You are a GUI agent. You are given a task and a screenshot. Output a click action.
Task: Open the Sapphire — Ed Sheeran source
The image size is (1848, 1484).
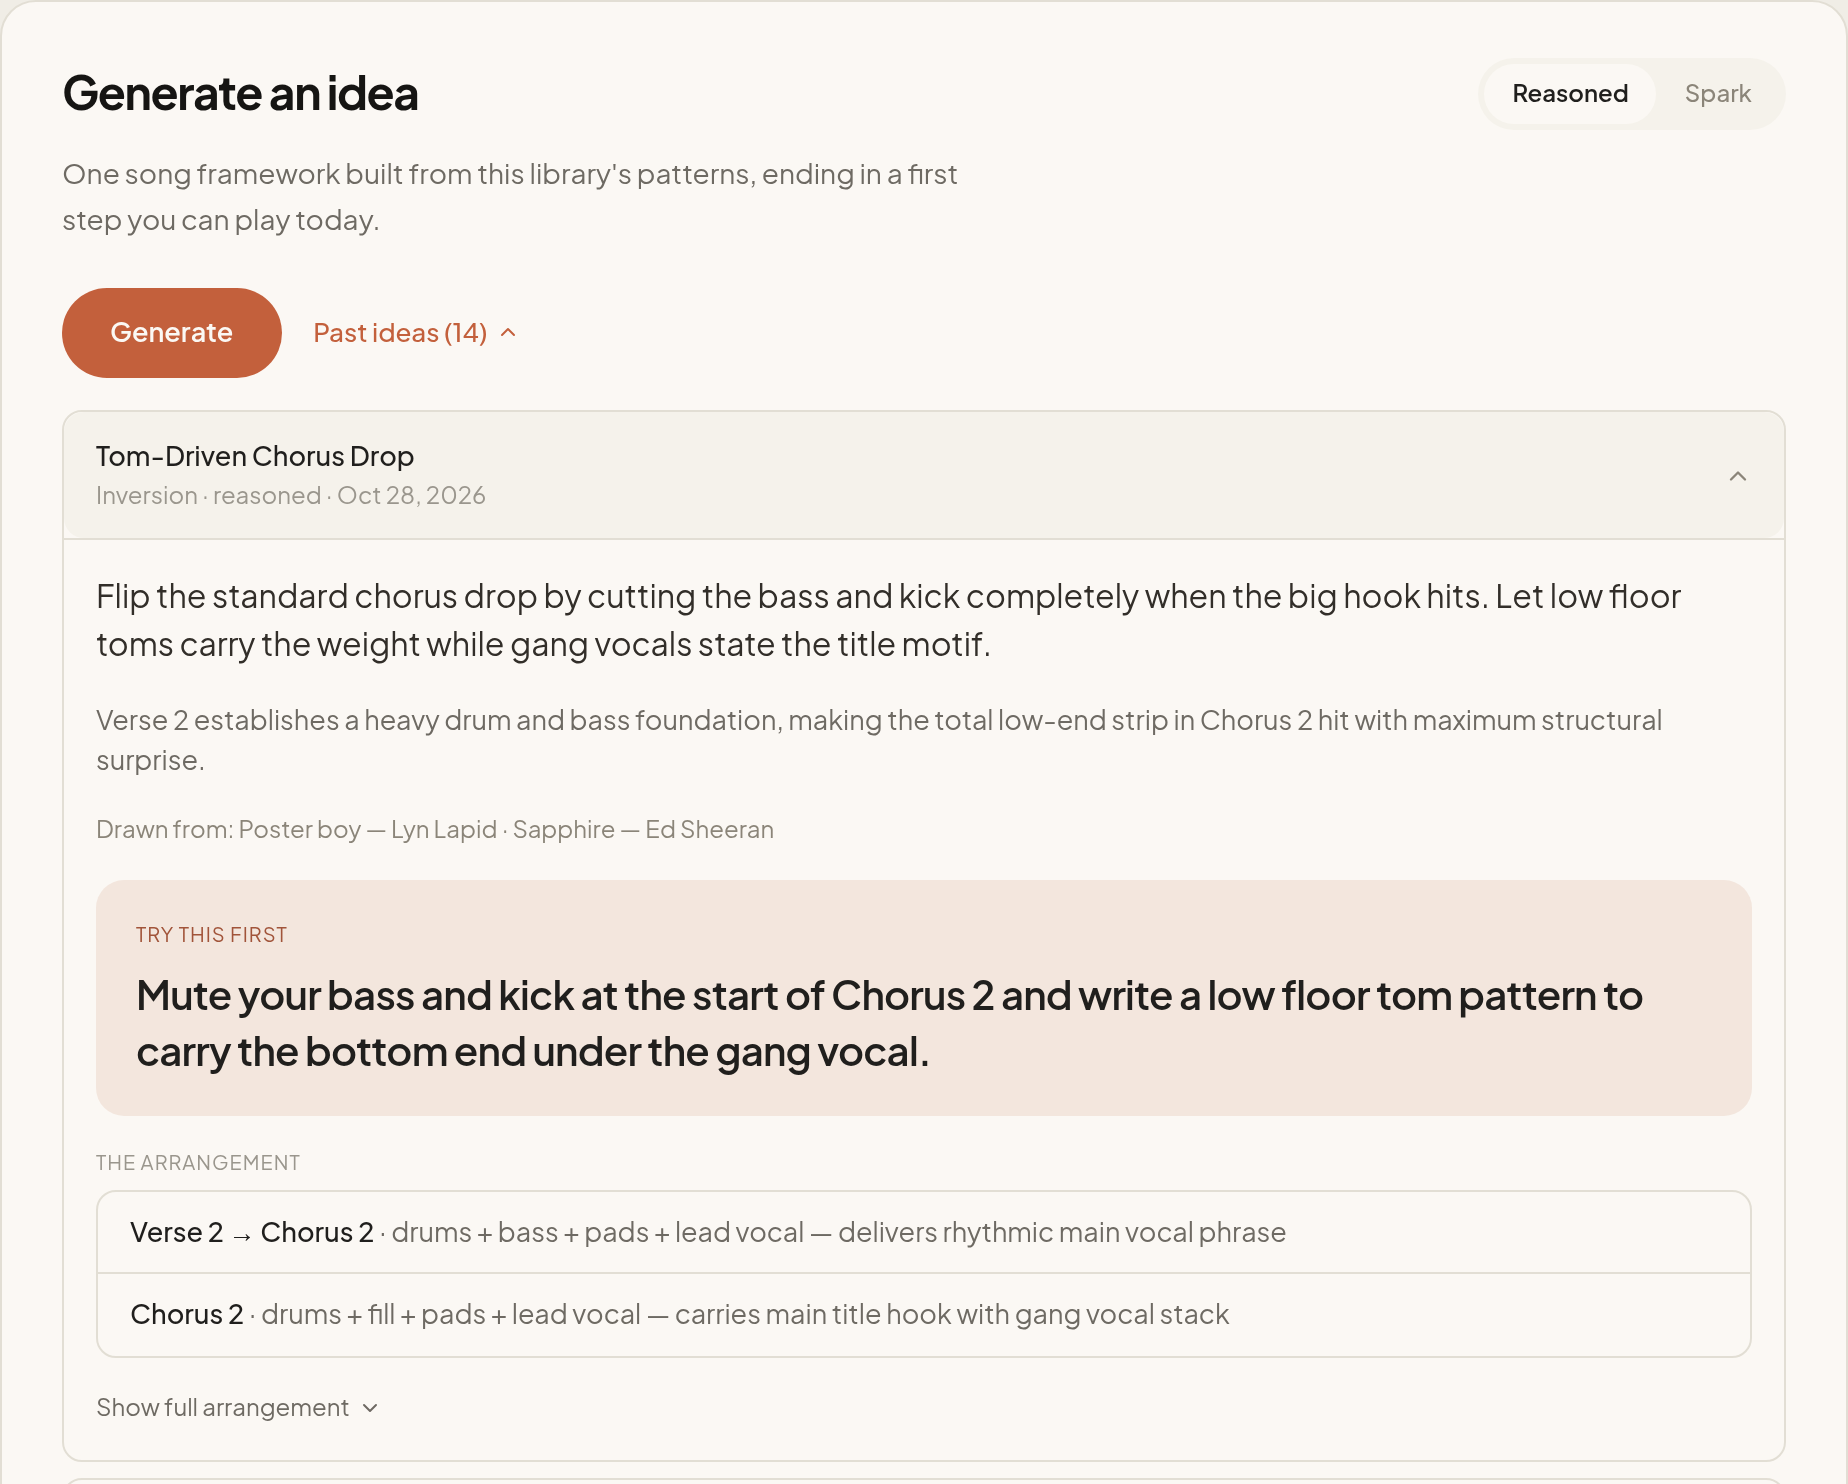click(x=643, y=830)
